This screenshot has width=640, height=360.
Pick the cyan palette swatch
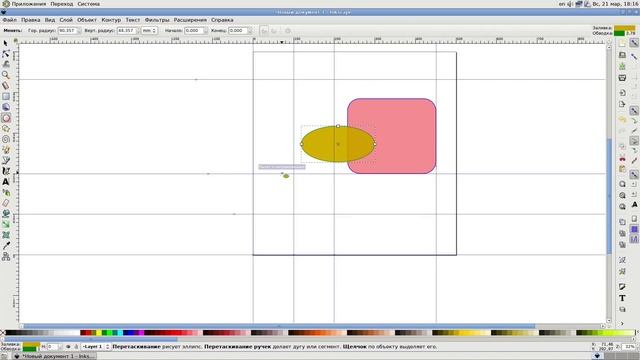(x=120, y=333)
